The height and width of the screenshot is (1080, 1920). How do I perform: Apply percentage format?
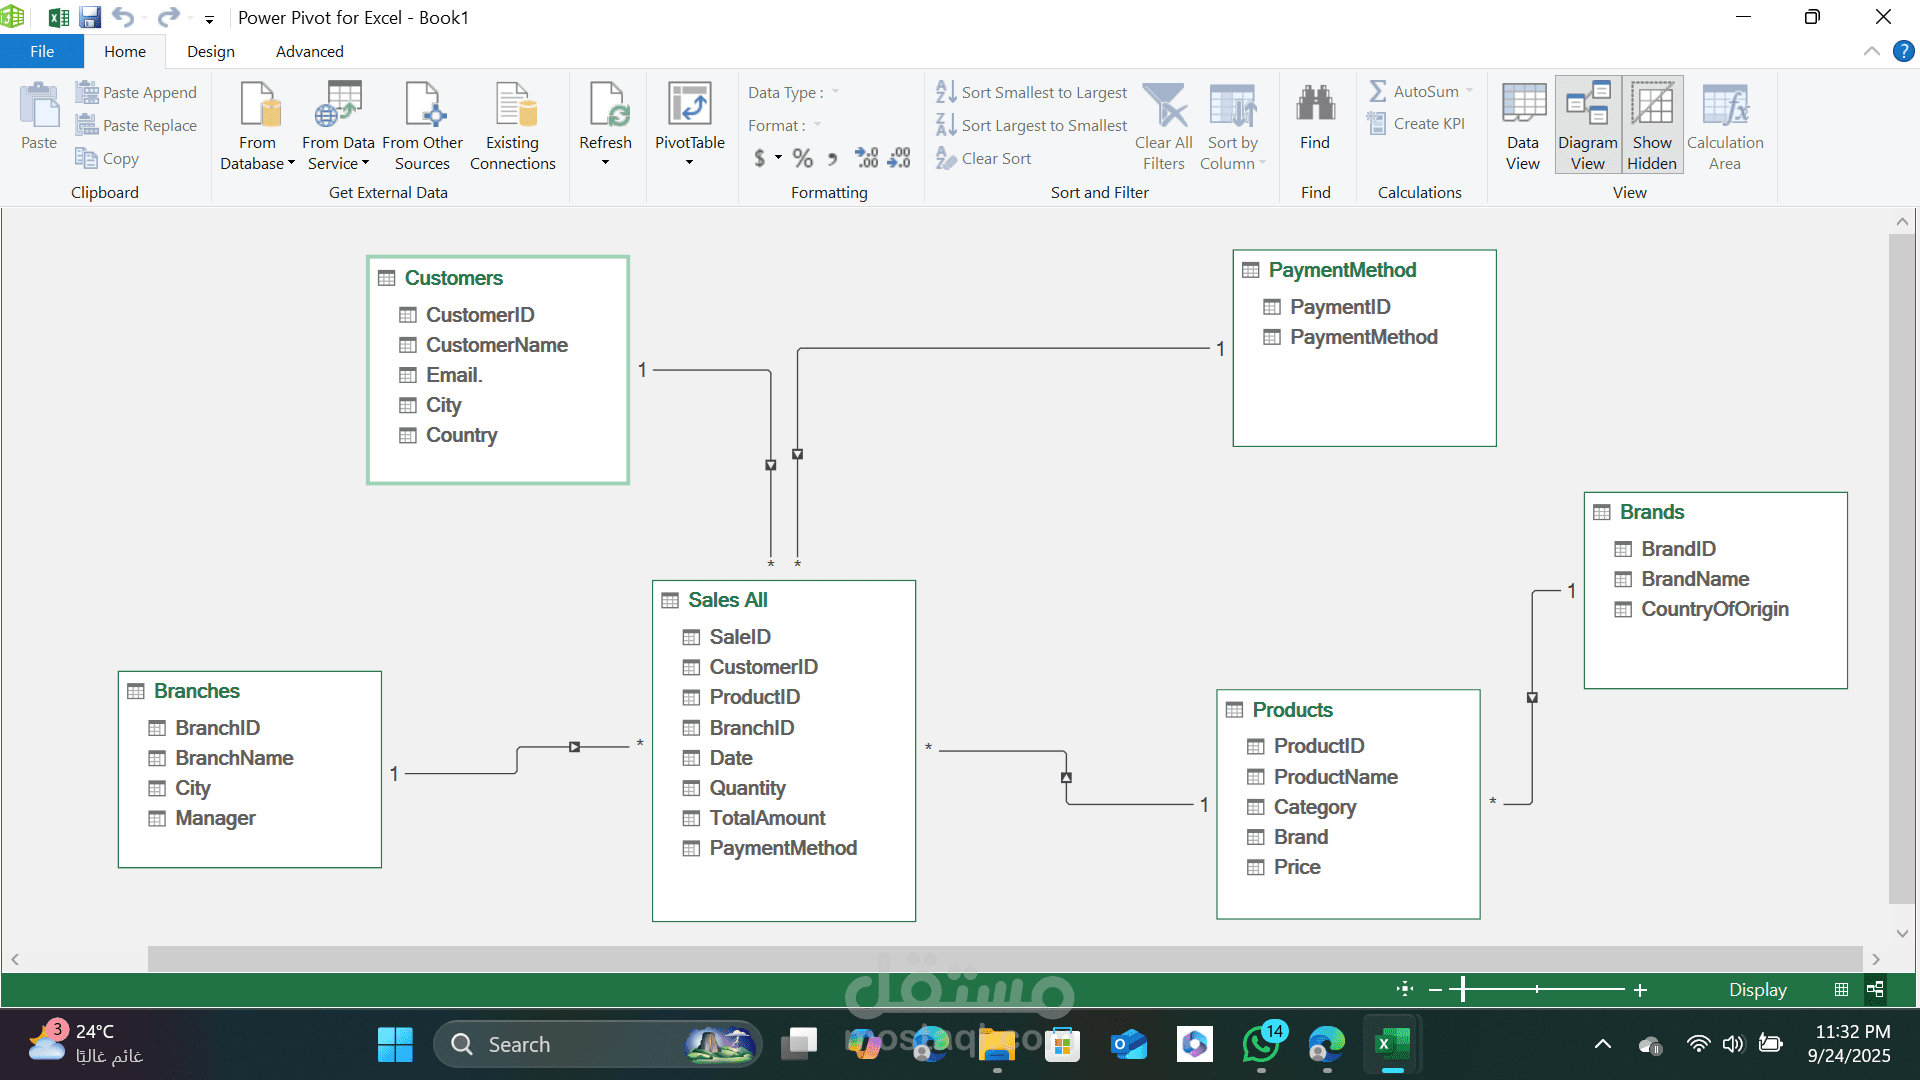coord(802,158)
